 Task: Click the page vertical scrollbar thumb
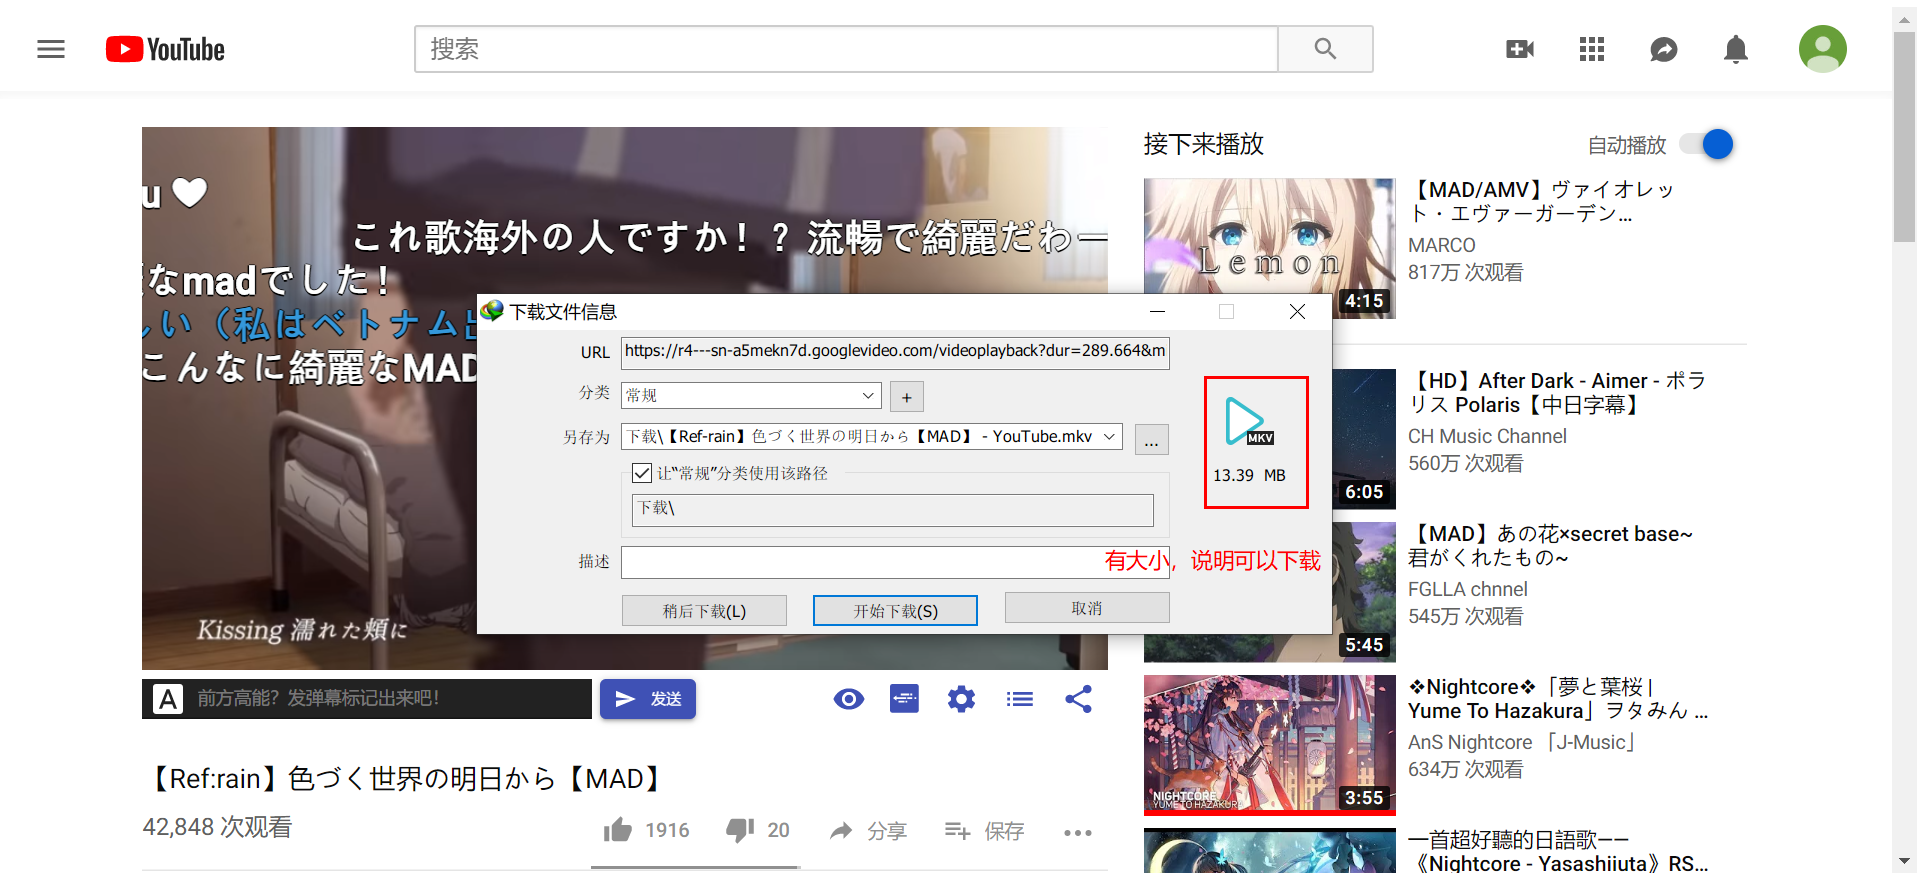(x=1904, y=136)
